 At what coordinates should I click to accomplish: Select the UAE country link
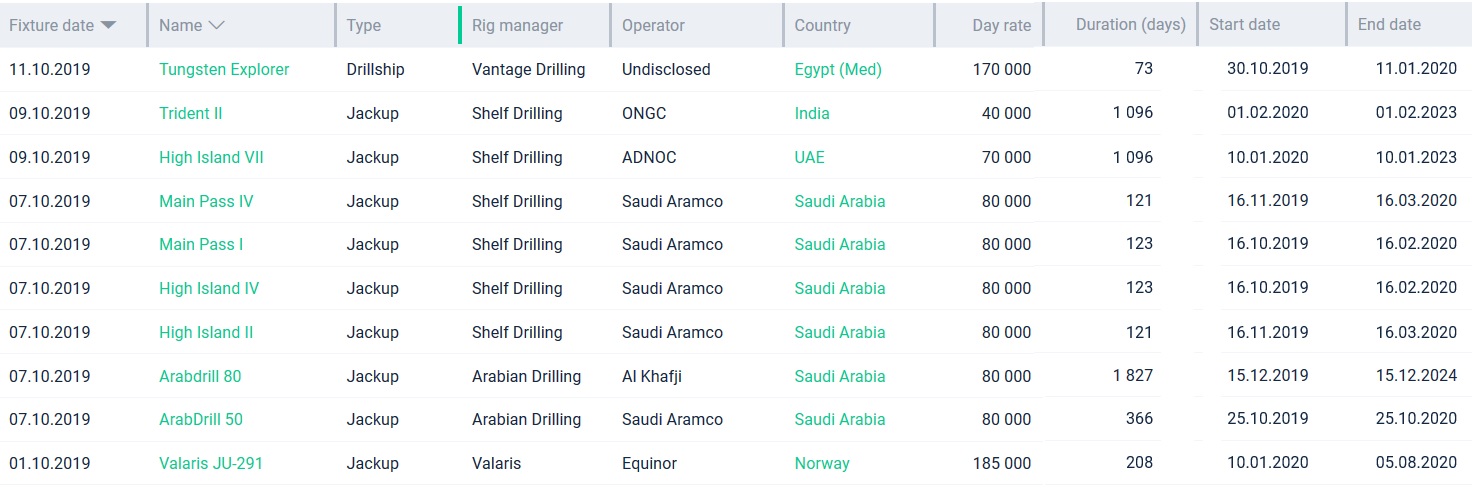tap(809, 157)
